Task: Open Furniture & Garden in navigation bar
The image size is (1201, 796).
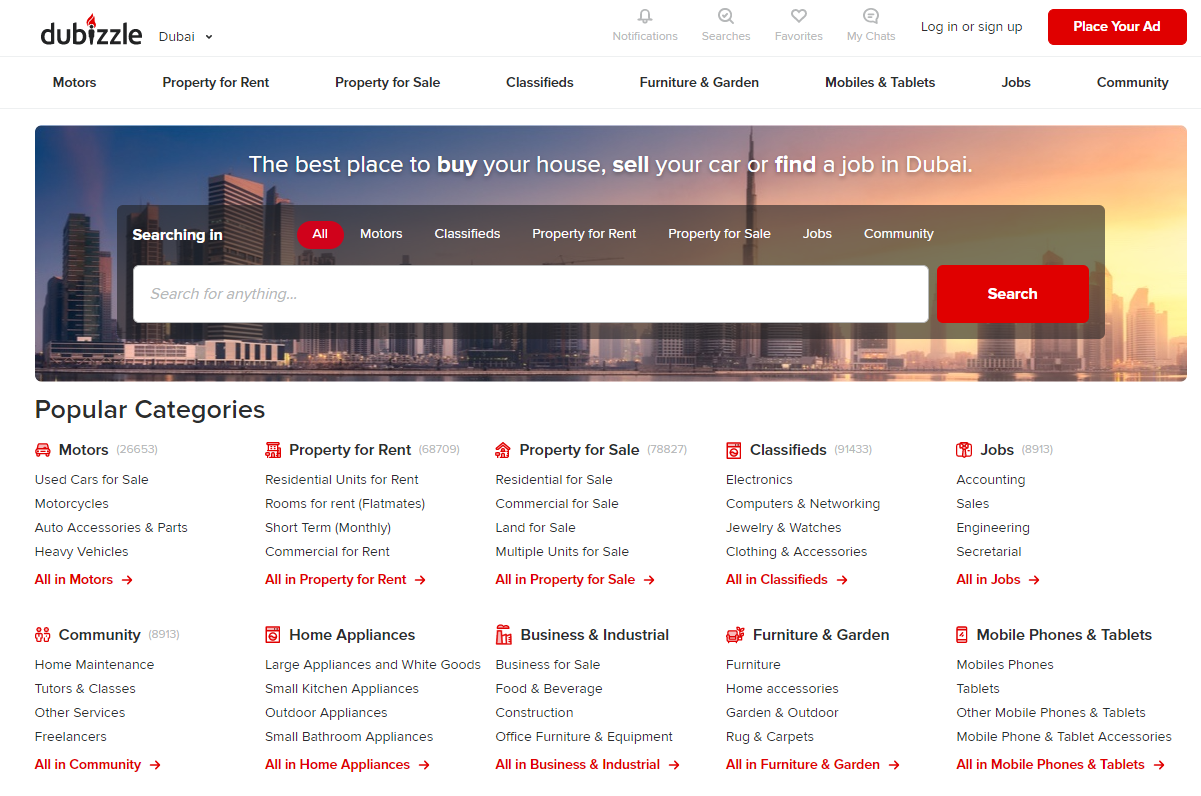Action: 699,83
